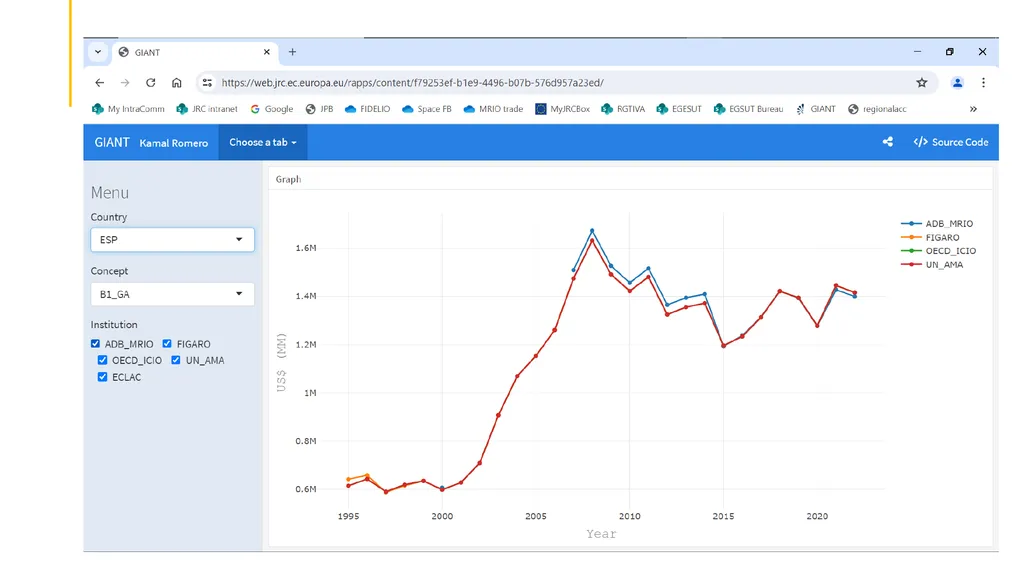Uncheck the FIGARO institution
The width and height of the screenshot is (1024, 575).
pos(167,344)
